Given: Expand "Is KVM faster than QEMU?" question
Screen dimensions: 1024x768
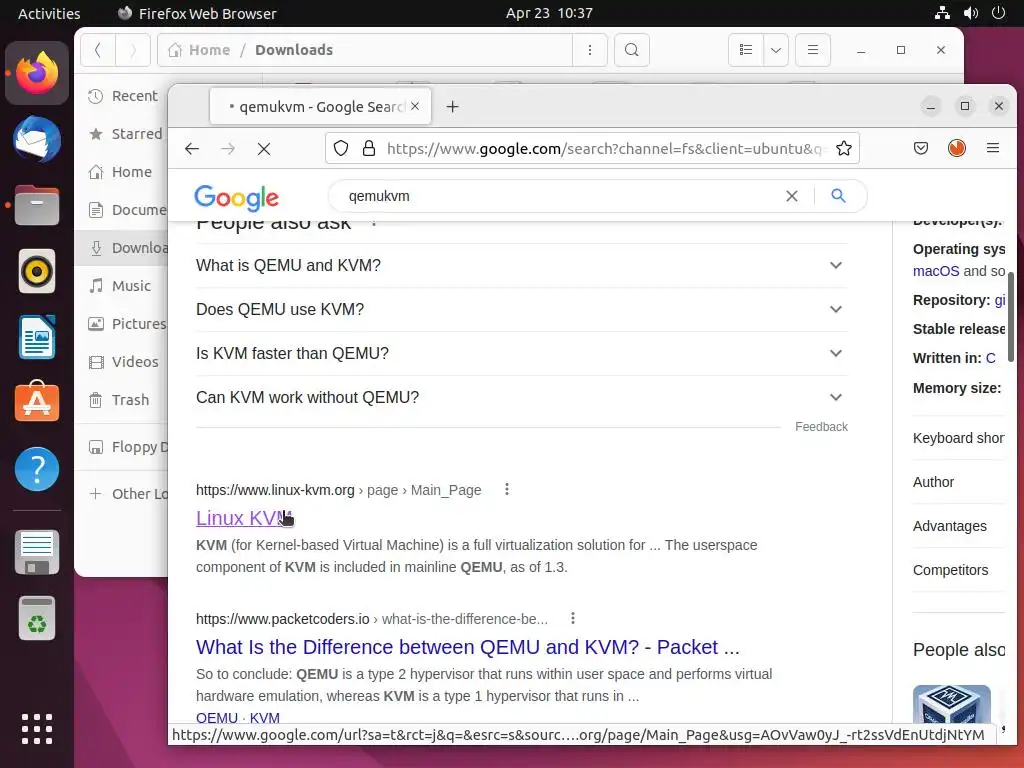Looking at the screenshot, I should pos(520,353).
